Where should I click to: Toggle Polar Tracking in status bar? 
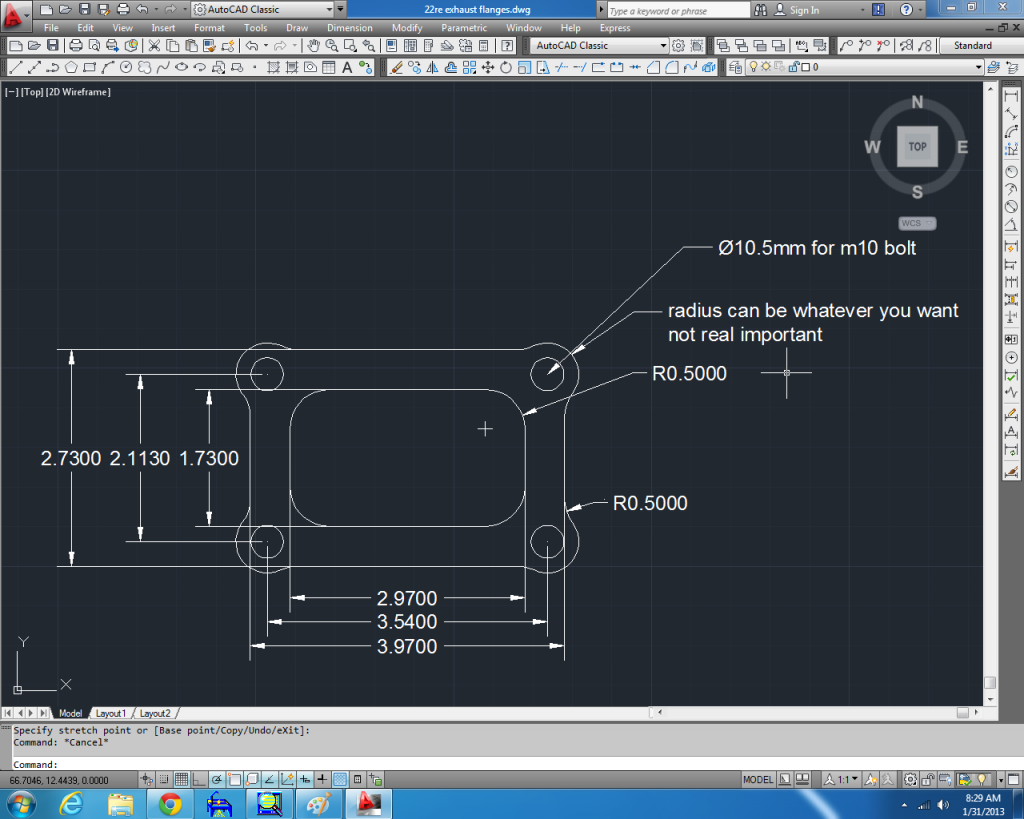[x=217, y=779]
